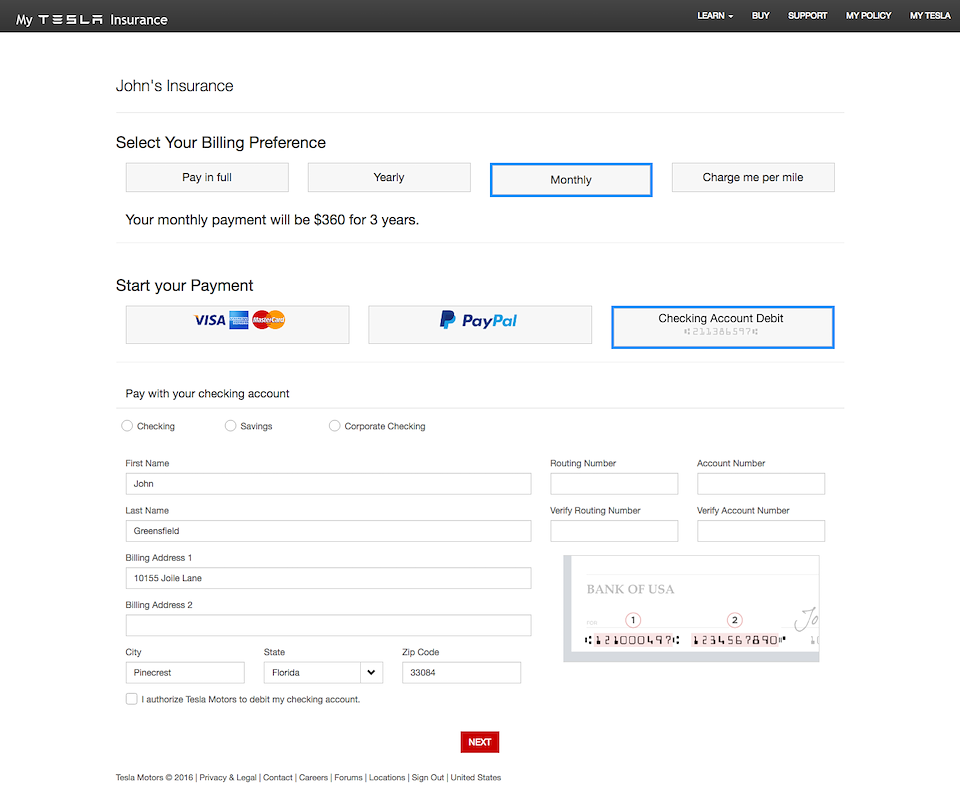Open the State dropdown showing Florida
The image size is (960, 804).
pyautogui.click(x=325, y=673)
